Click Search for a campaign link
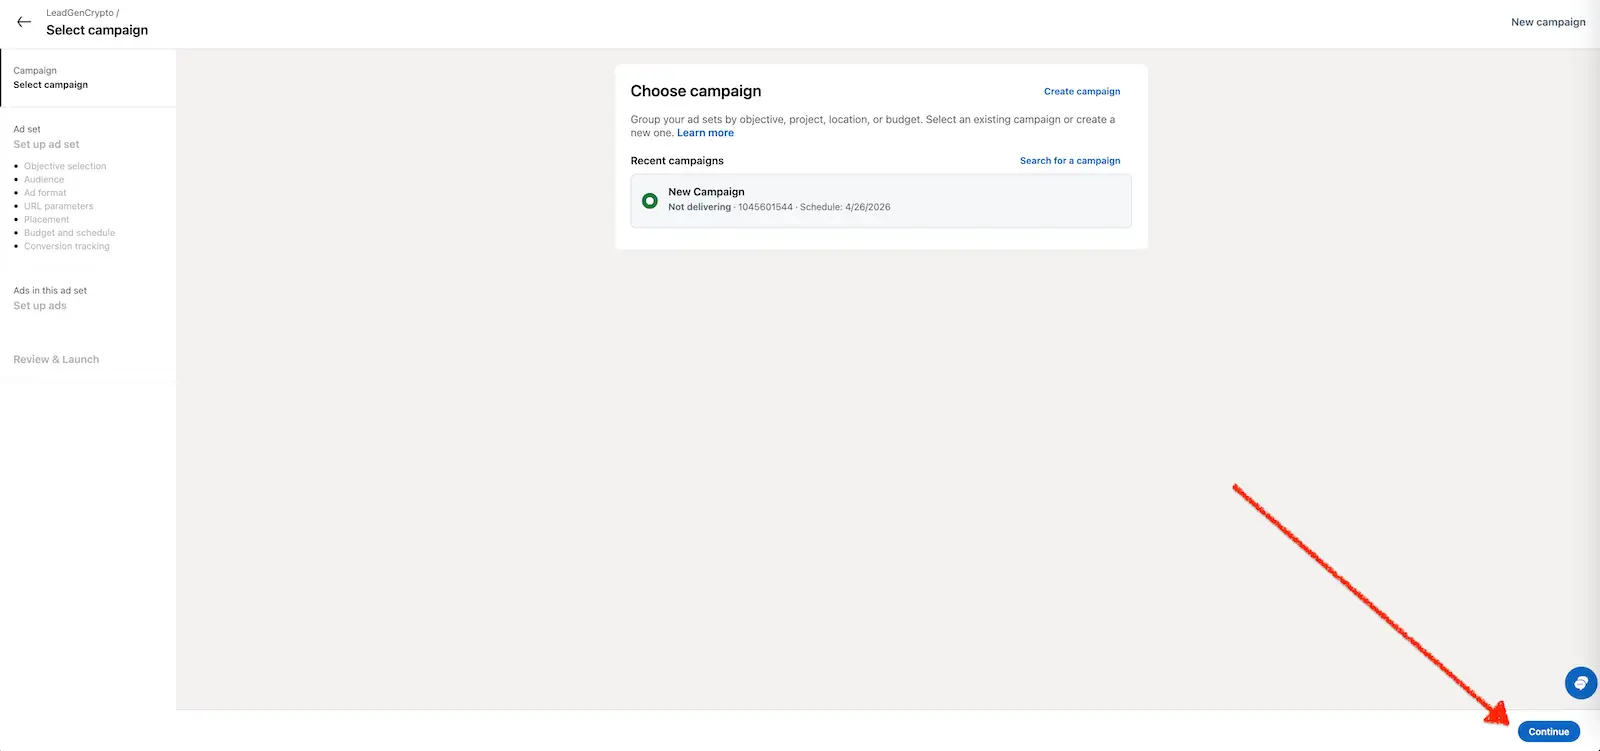Viewport: 1600px width, 751px height. click(1070, 161)
